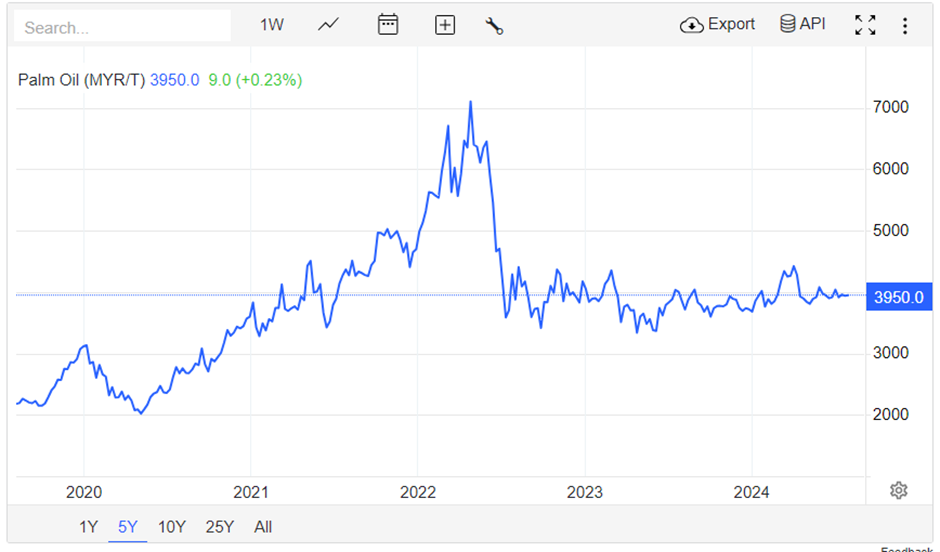Click the 5000 y-axis label
Viewport: 940px width, 552px height.
tap(891, 231)
